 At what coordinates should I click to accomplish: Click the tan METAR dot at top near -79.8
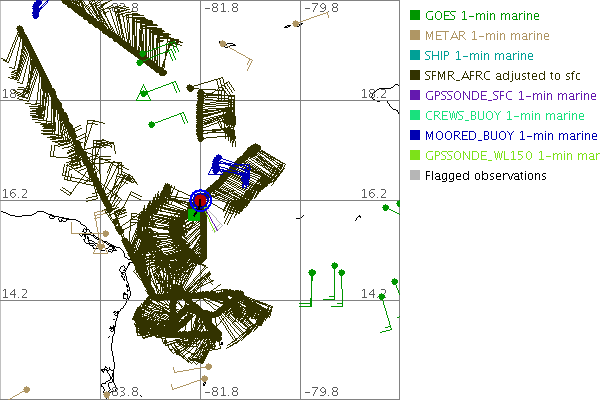297,23
